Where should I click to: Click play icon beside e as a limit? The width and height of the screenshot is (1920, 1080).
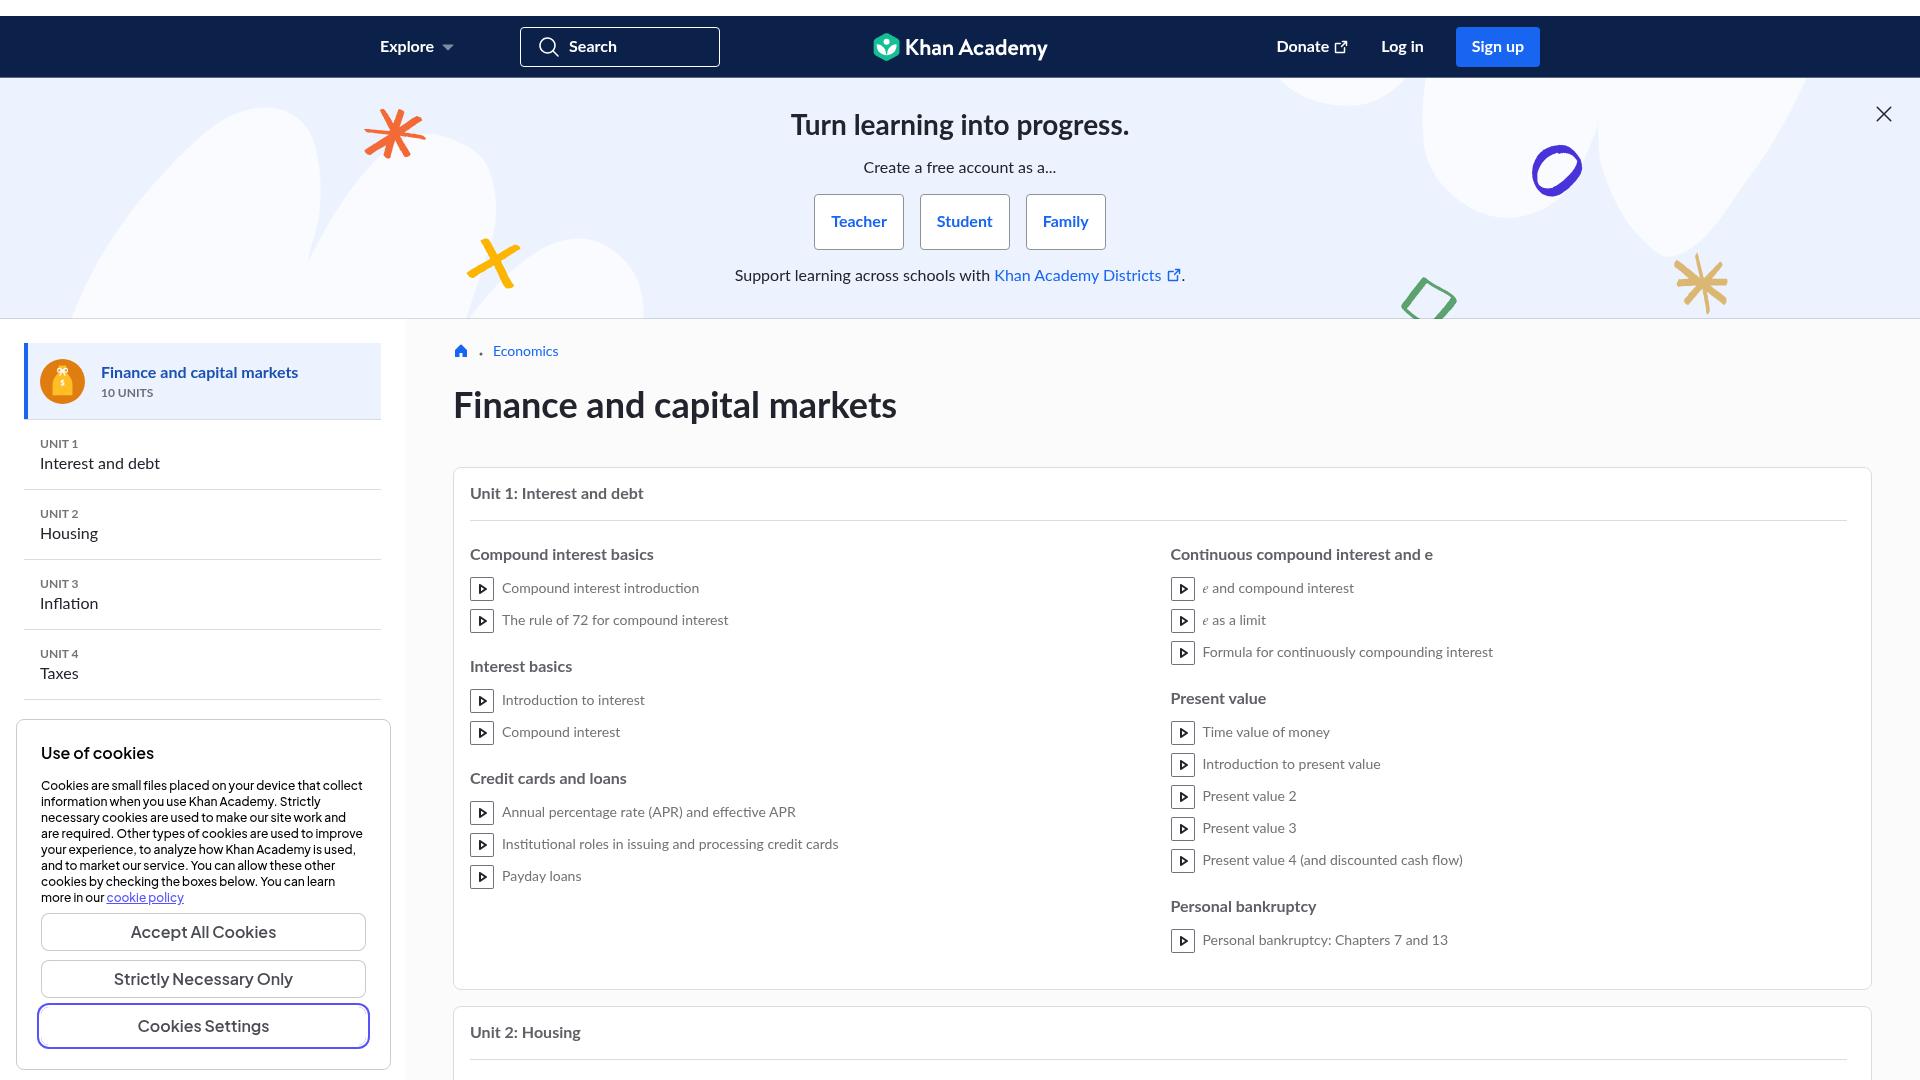click(1183, 621)
